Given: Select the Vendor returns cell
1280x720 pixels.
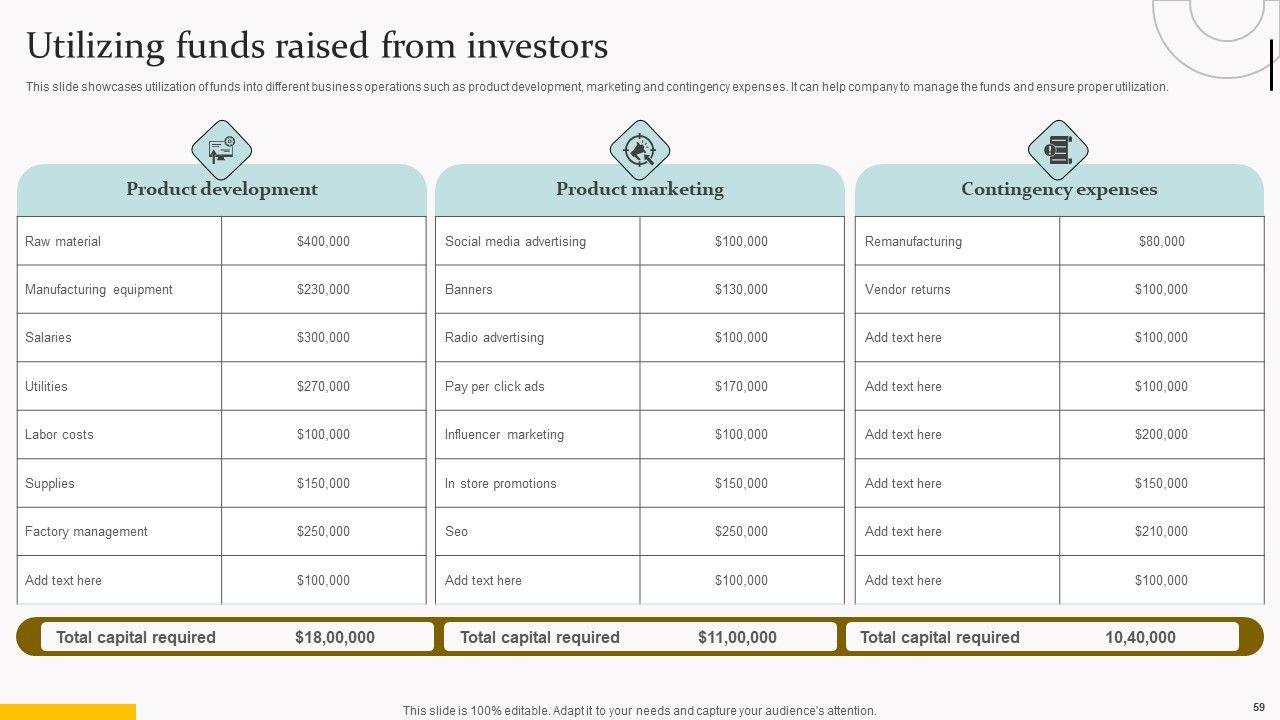Looking at the screenshot, I should coord(908,290).
